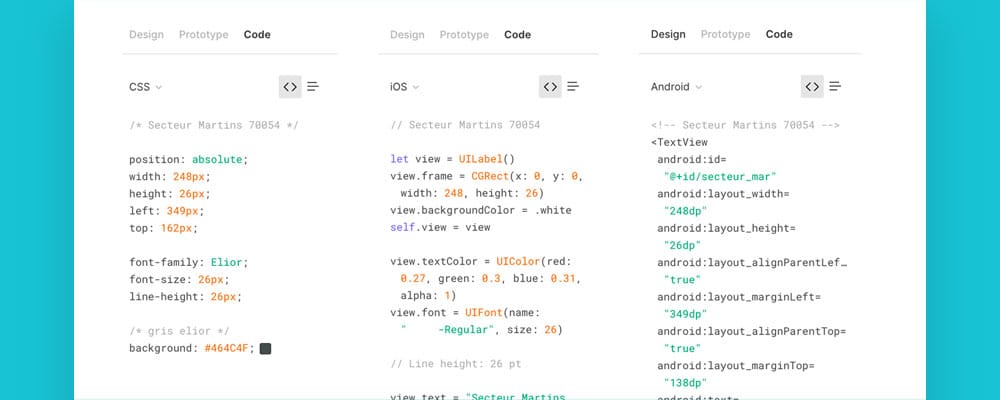Viewport: 1000px width, 400px height.
Task: Toggle code view icon in iOS panel
Action: coord(550,87)
